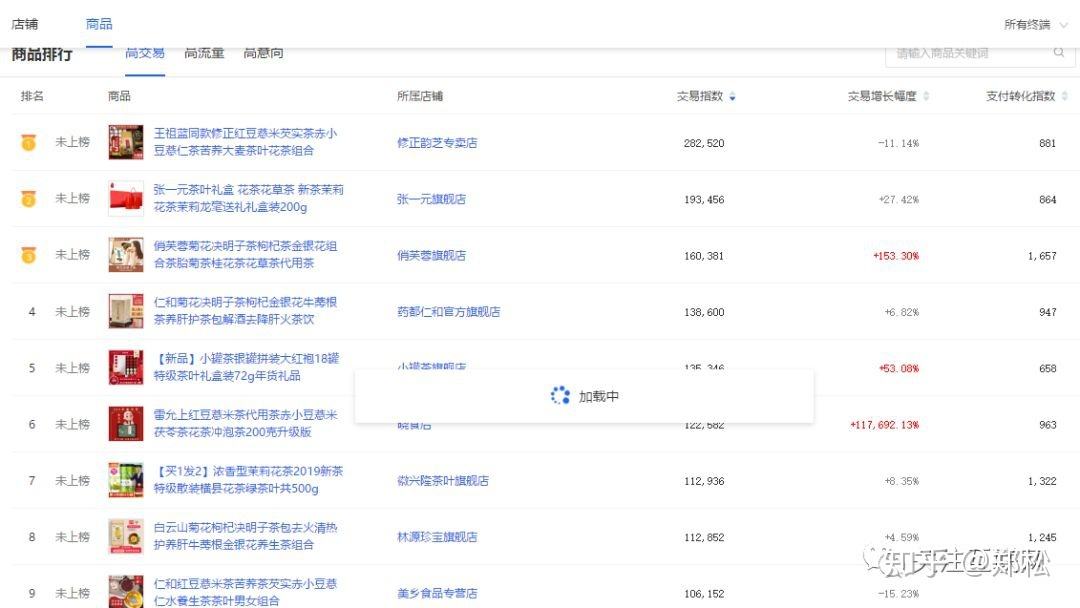Select the 商品 tab

coord(99,24)
